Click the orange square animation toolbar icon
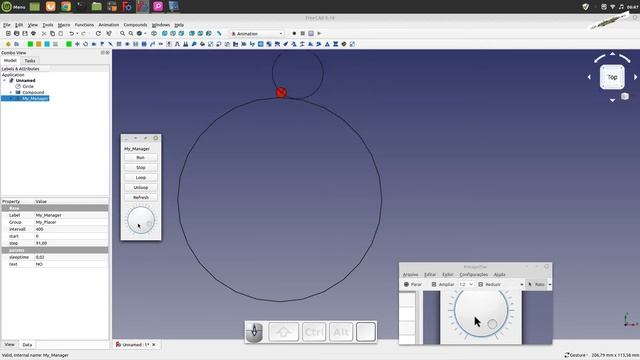The image size is (640, 360). (x=38, y=44)
